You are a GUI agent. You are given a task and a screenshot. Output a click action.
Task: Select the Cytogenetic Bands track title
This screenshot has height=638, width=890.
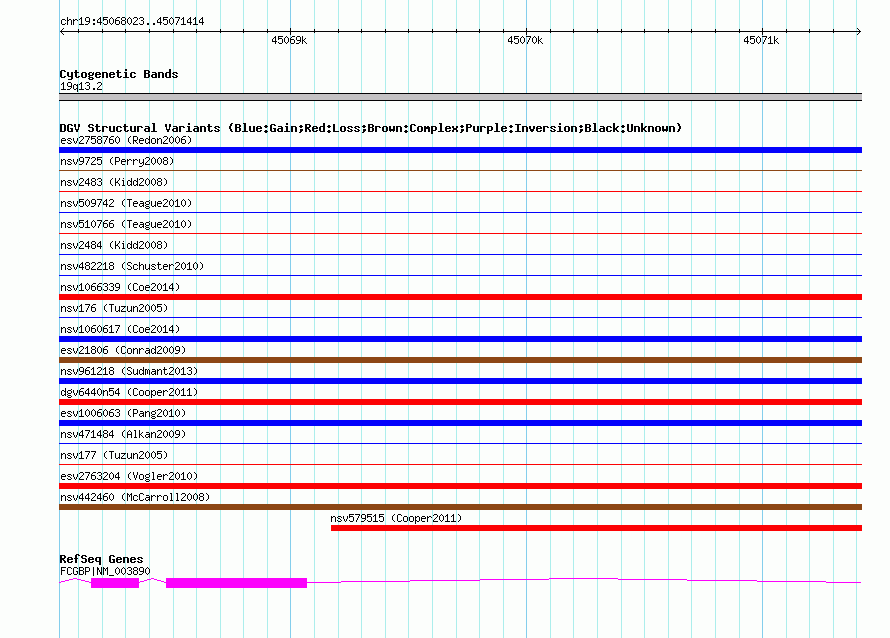click(x=119, y=74)
